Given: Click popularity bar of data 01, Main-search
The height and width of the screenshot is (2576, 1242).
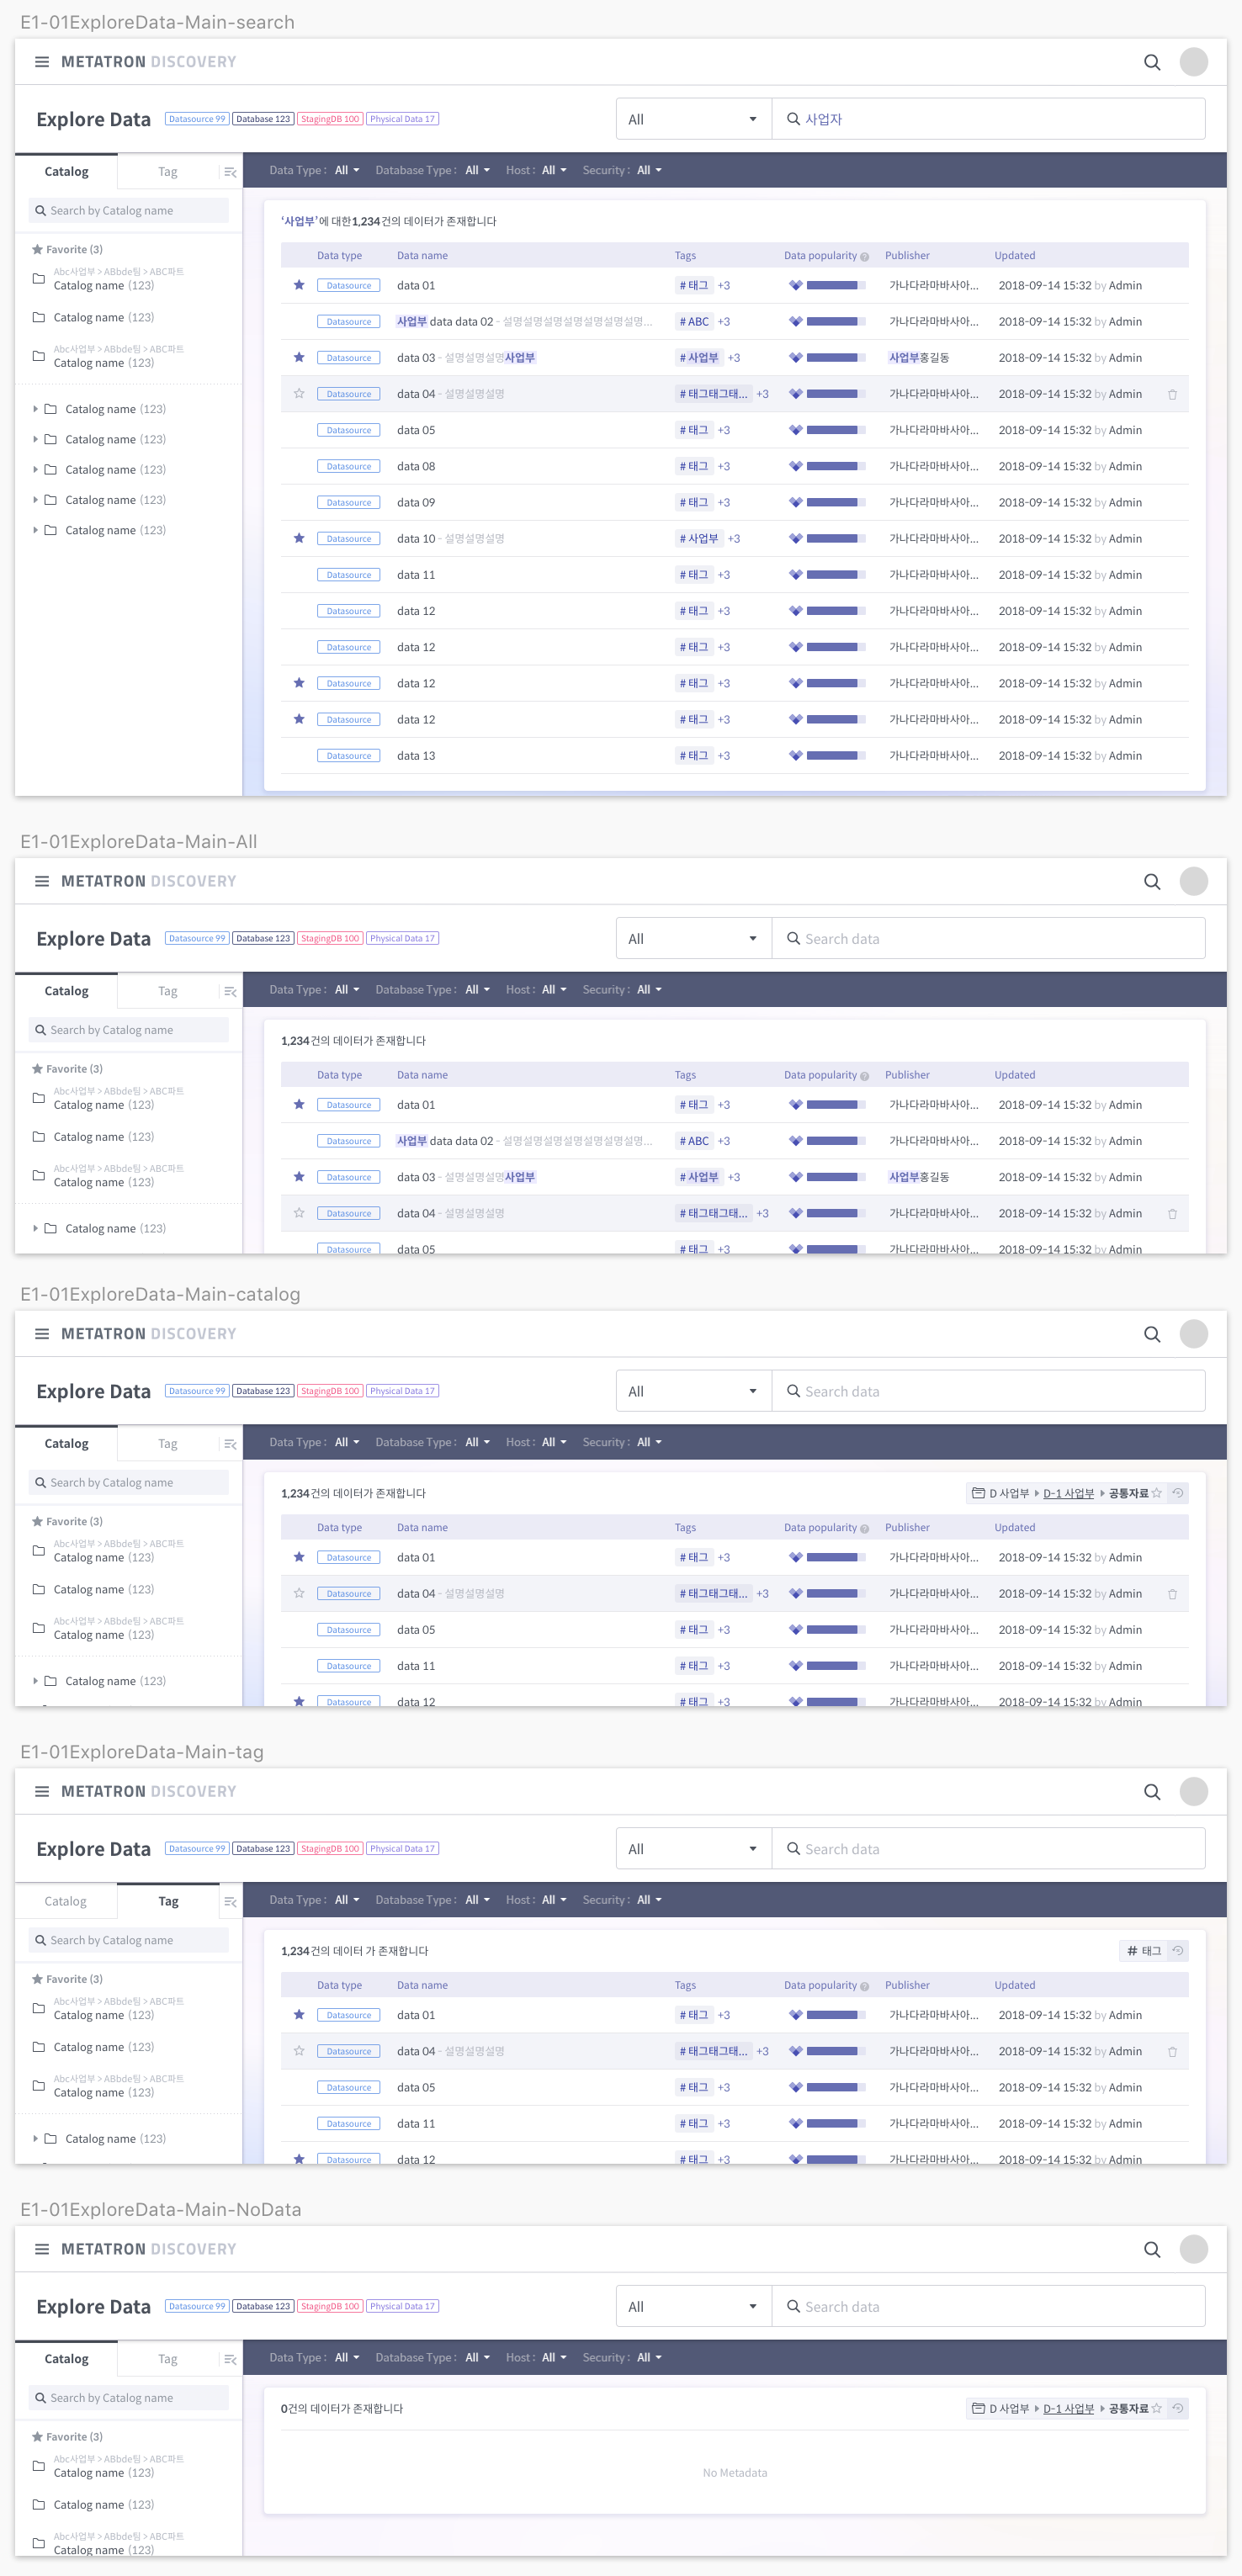Looking at the screenshot, I should pyautogui.click(x=835, y=285).
